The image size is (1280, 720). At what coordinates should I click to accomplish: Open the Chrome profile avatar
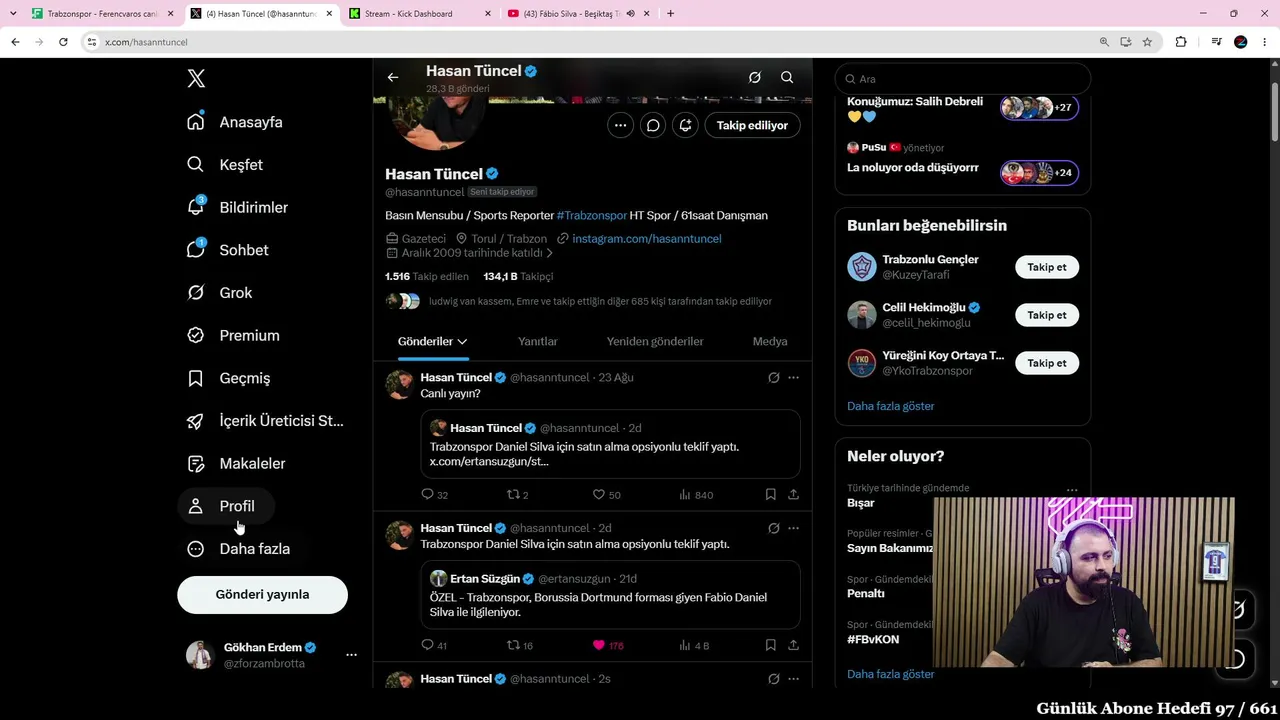(1241, 42)
